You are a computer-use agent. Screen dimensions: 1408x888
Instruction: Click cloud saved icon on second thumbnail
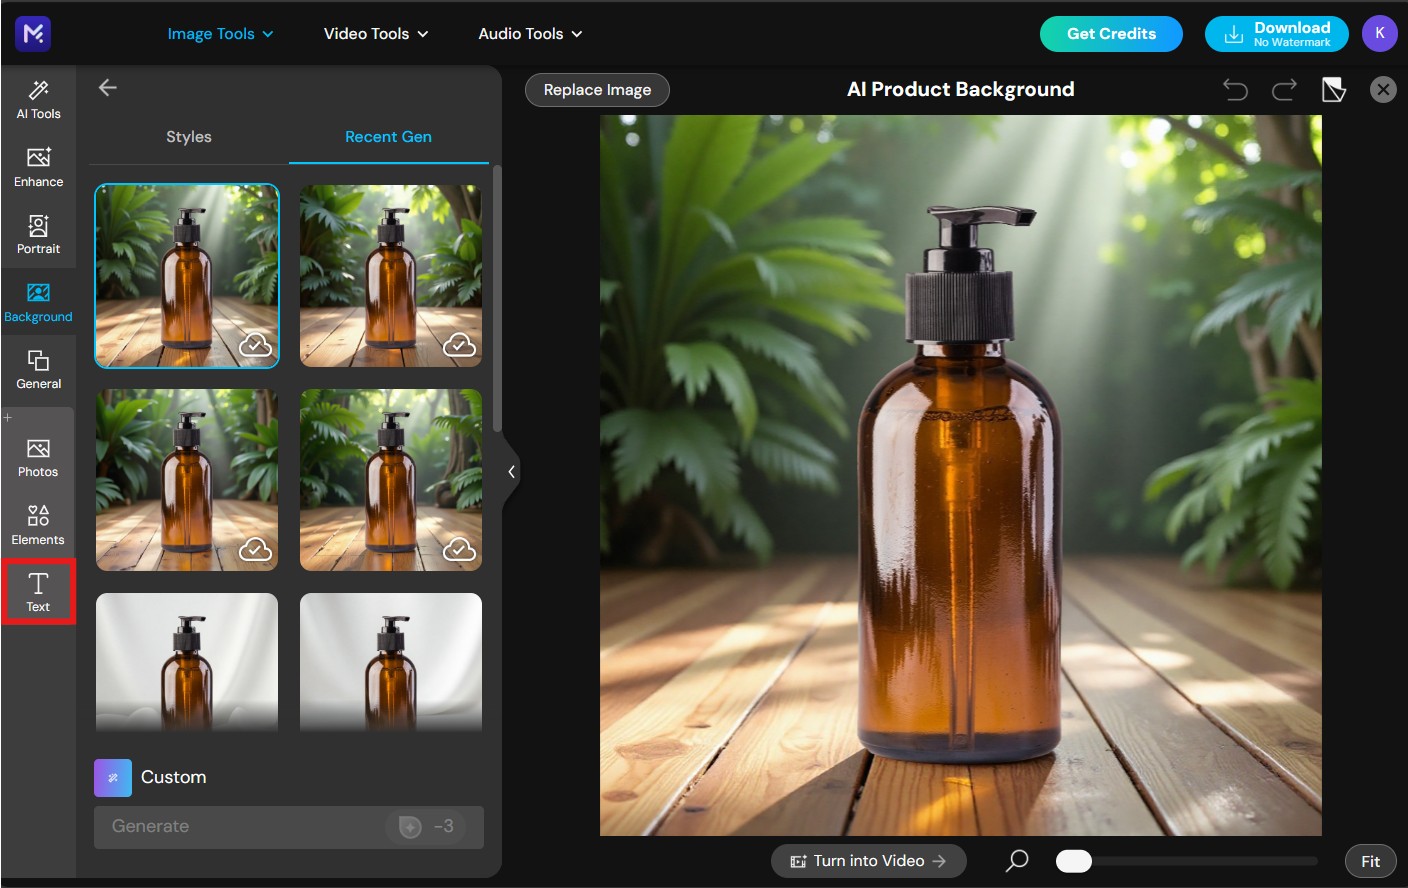(x=459, y=345)
